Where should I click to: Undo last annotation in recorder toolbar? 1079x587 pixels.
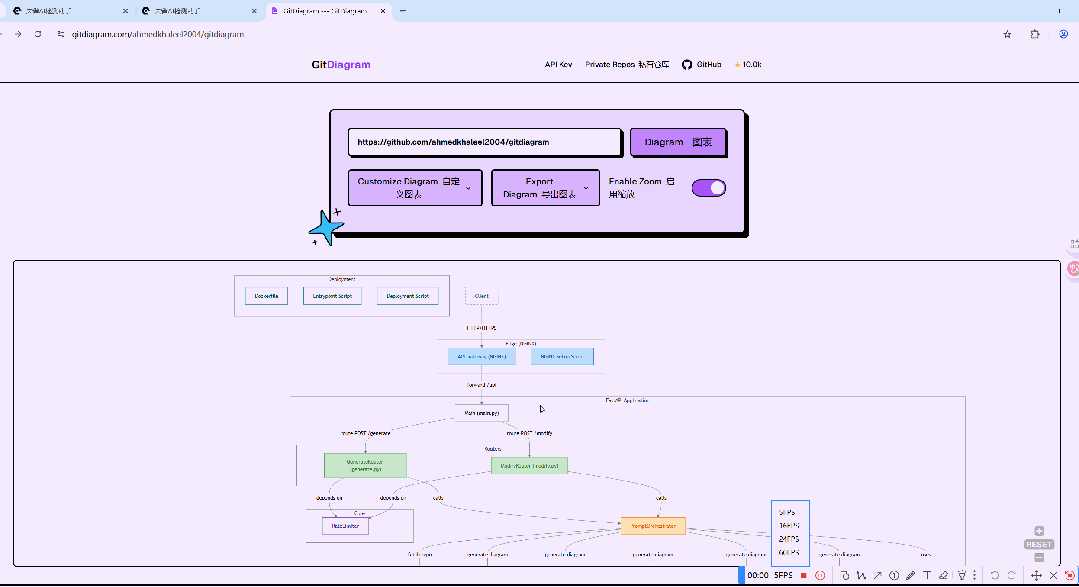tap(994, 575)
